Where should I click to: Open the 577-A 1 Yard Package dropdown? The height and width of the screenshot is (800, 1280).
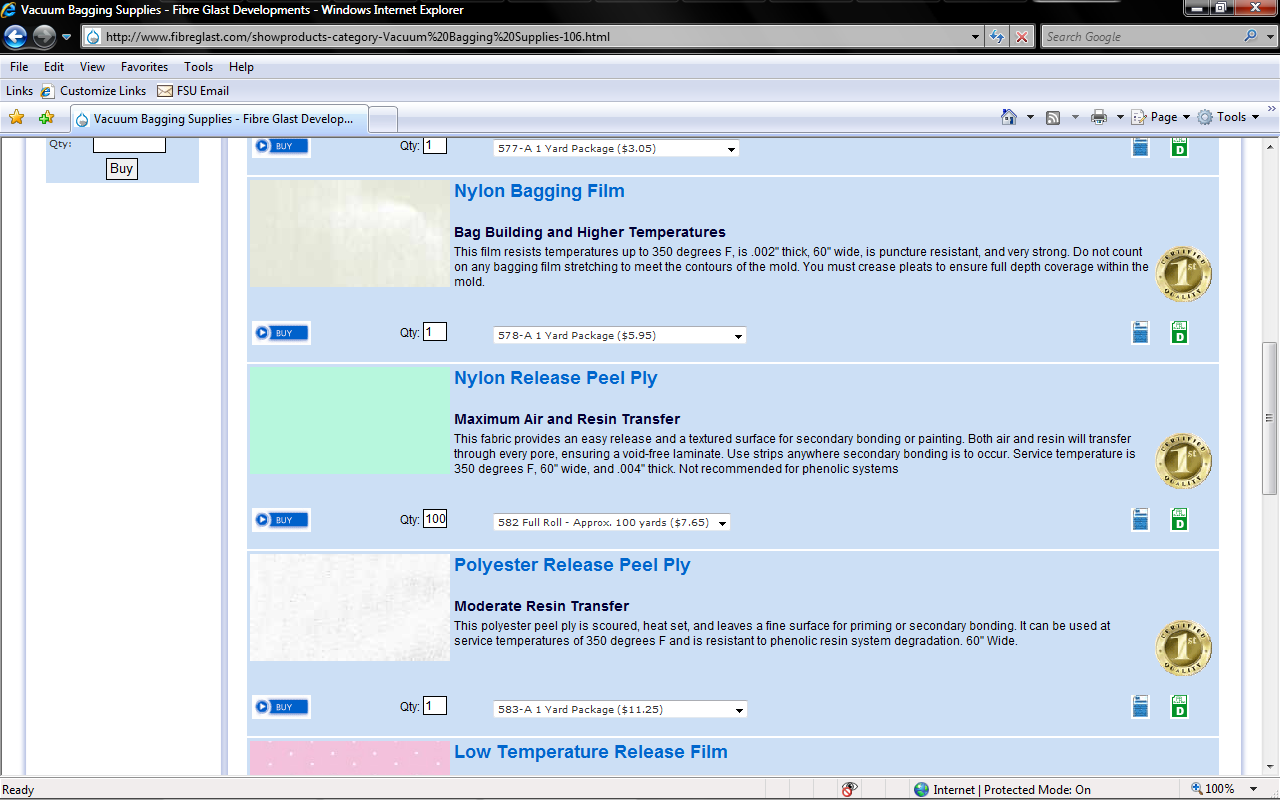click(x=616, y=148)
